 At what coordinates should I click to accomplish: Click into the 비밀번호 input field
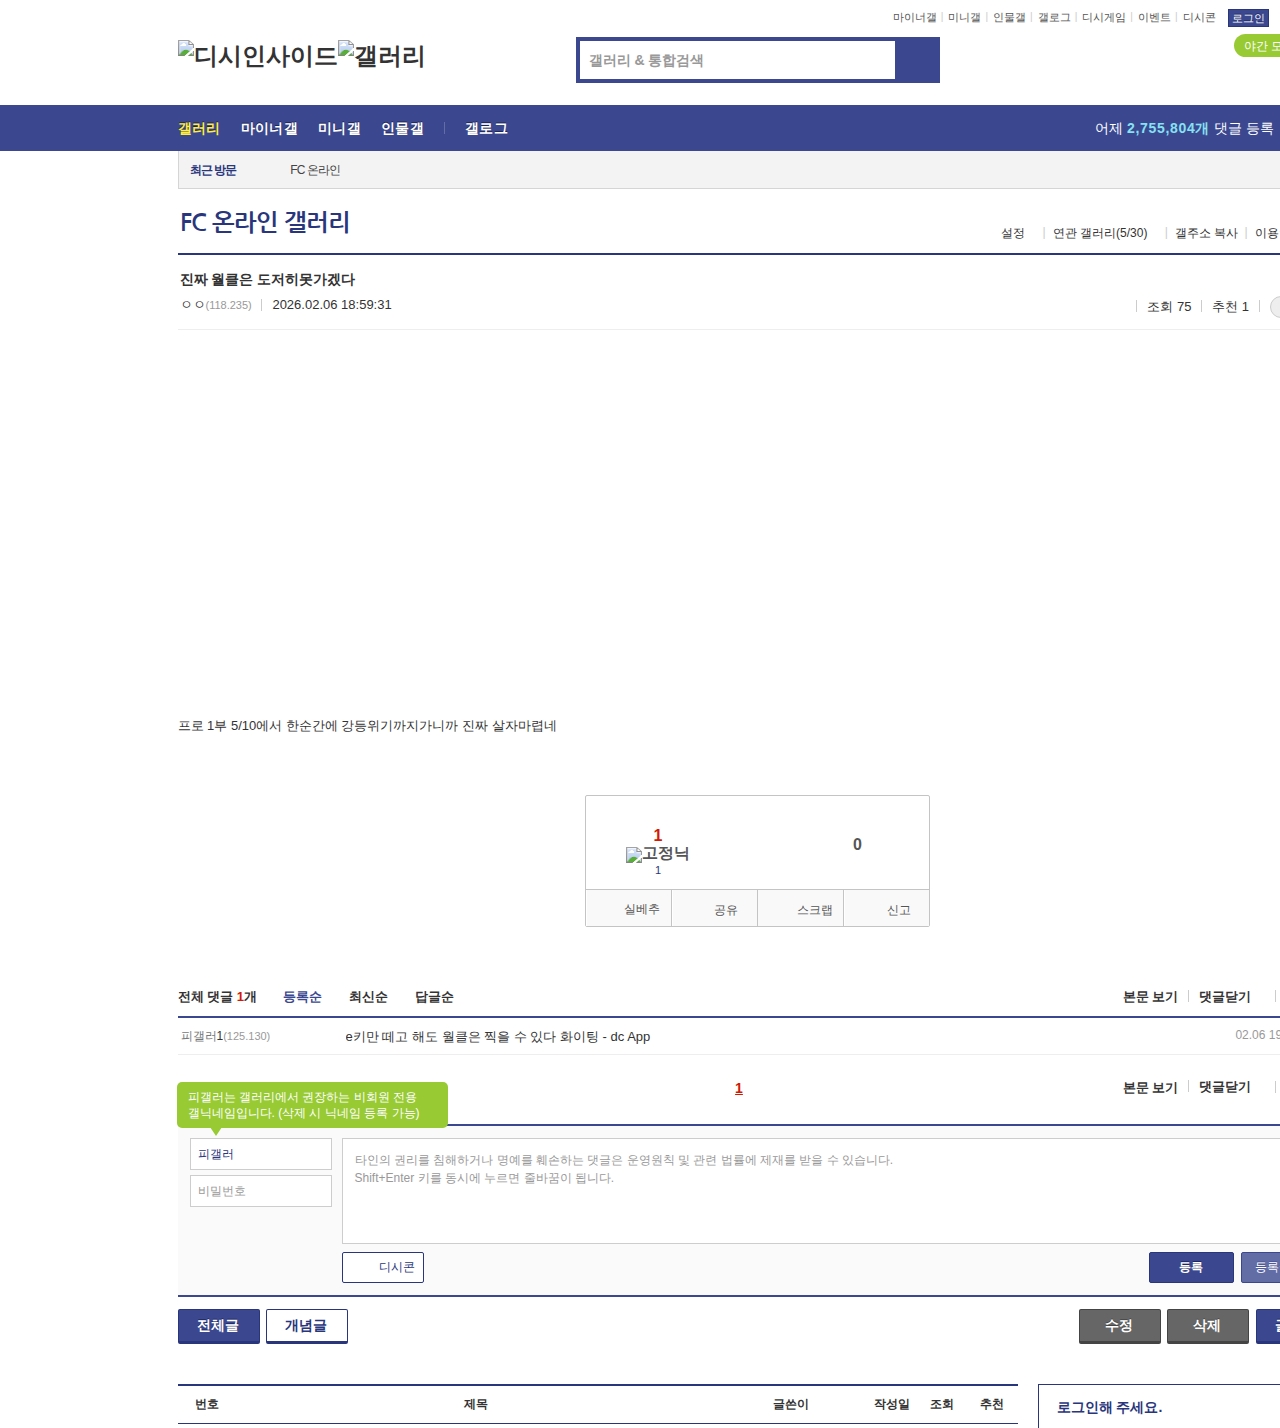pyautogui.click(x=261, y=1191)
